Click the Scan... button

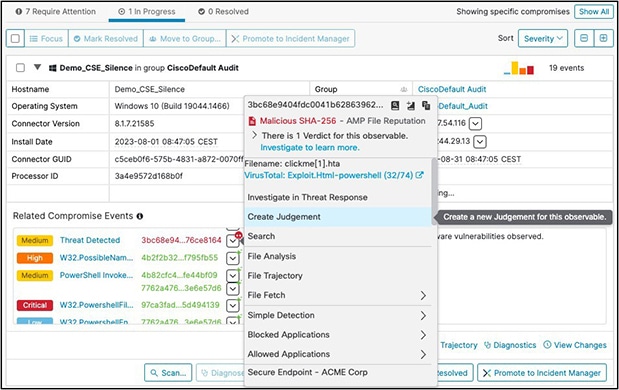pyautogui.click(x=168, y=373)
